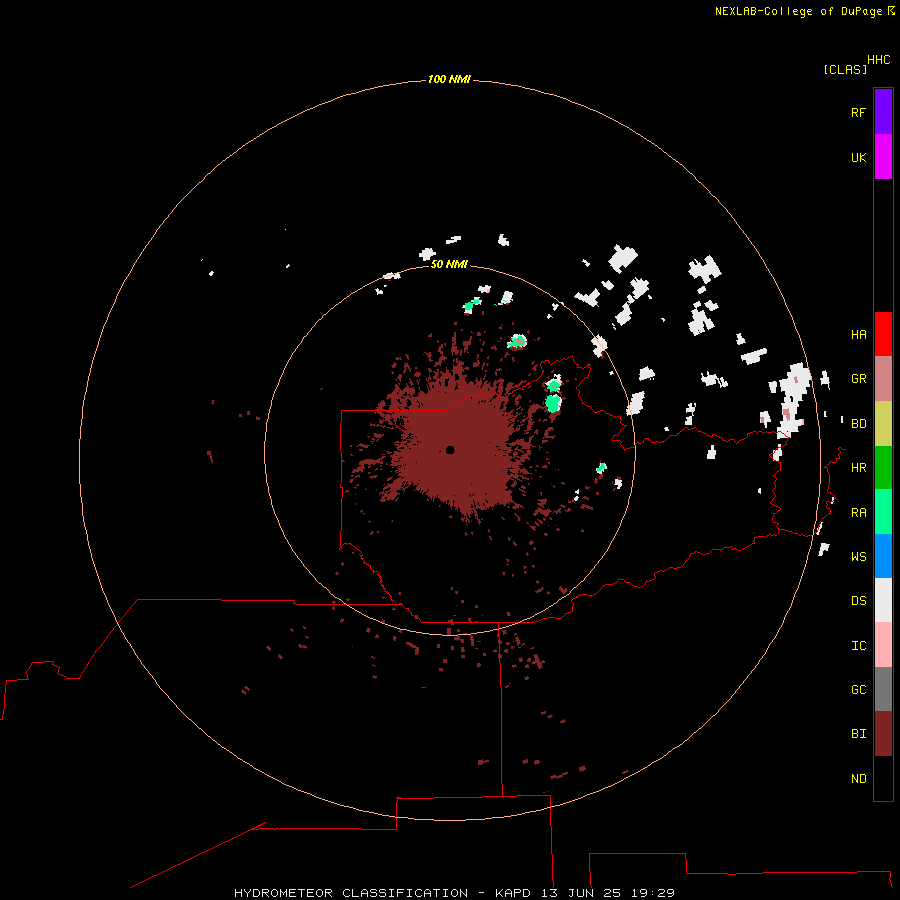Click the DS white legend swatch
The height and width of the screenshot is (900, 900).
coord(883,600)
